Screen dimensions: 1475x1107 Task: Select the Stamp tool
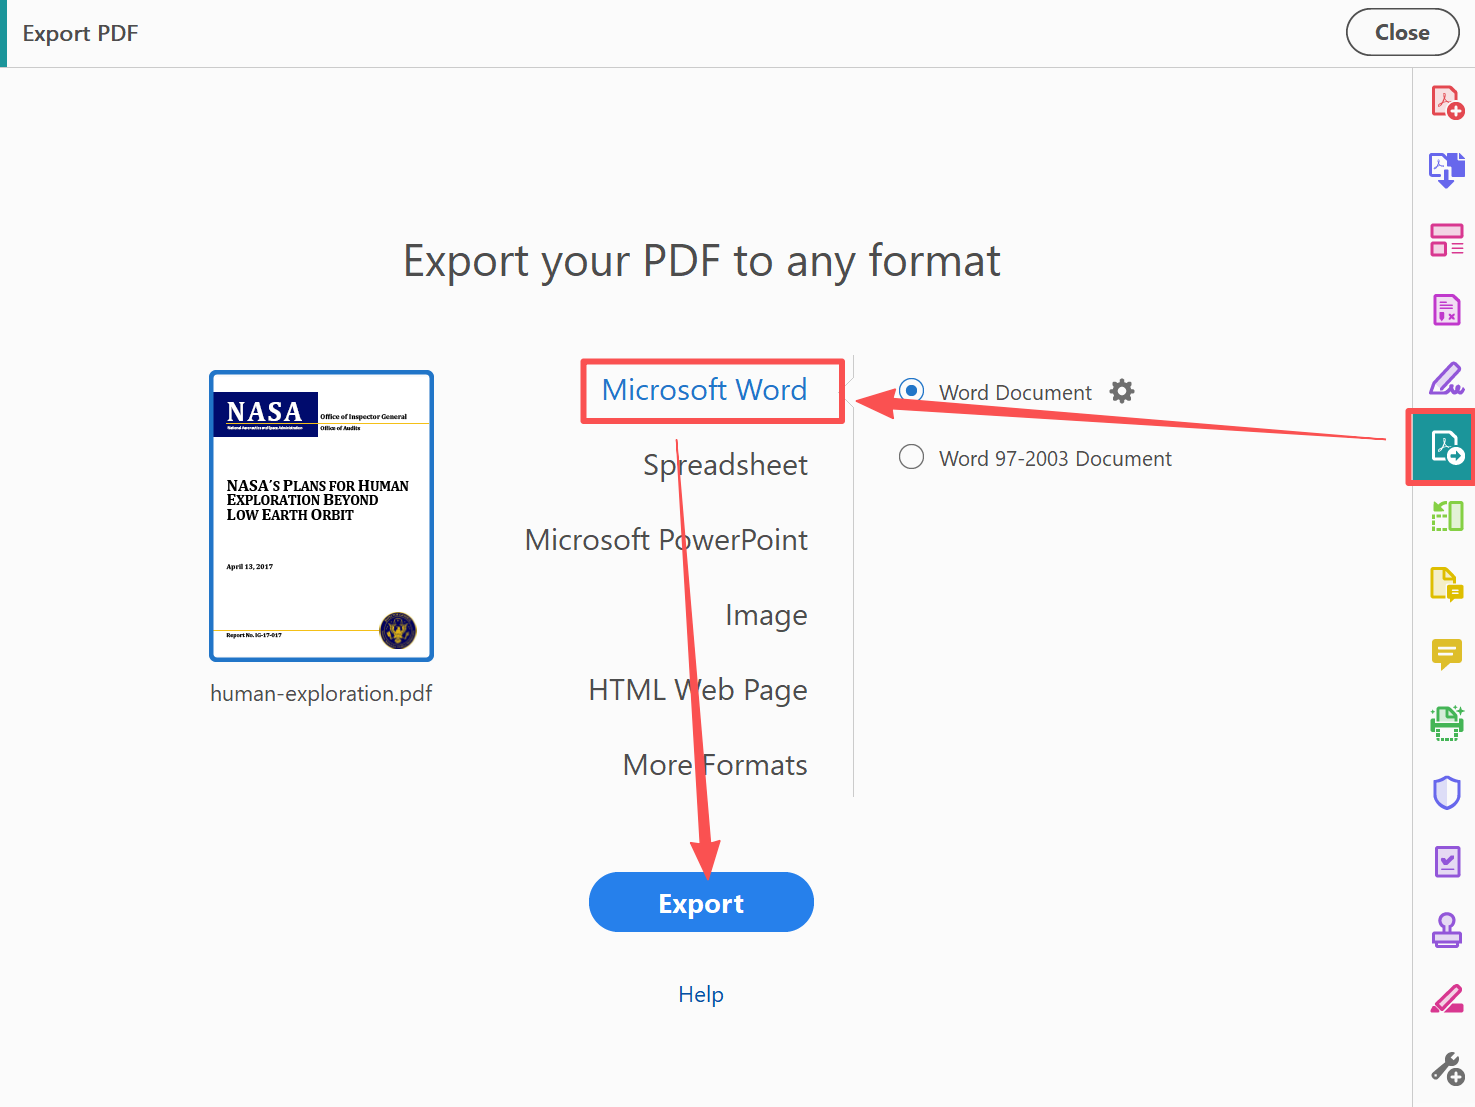coord(1446,930)
